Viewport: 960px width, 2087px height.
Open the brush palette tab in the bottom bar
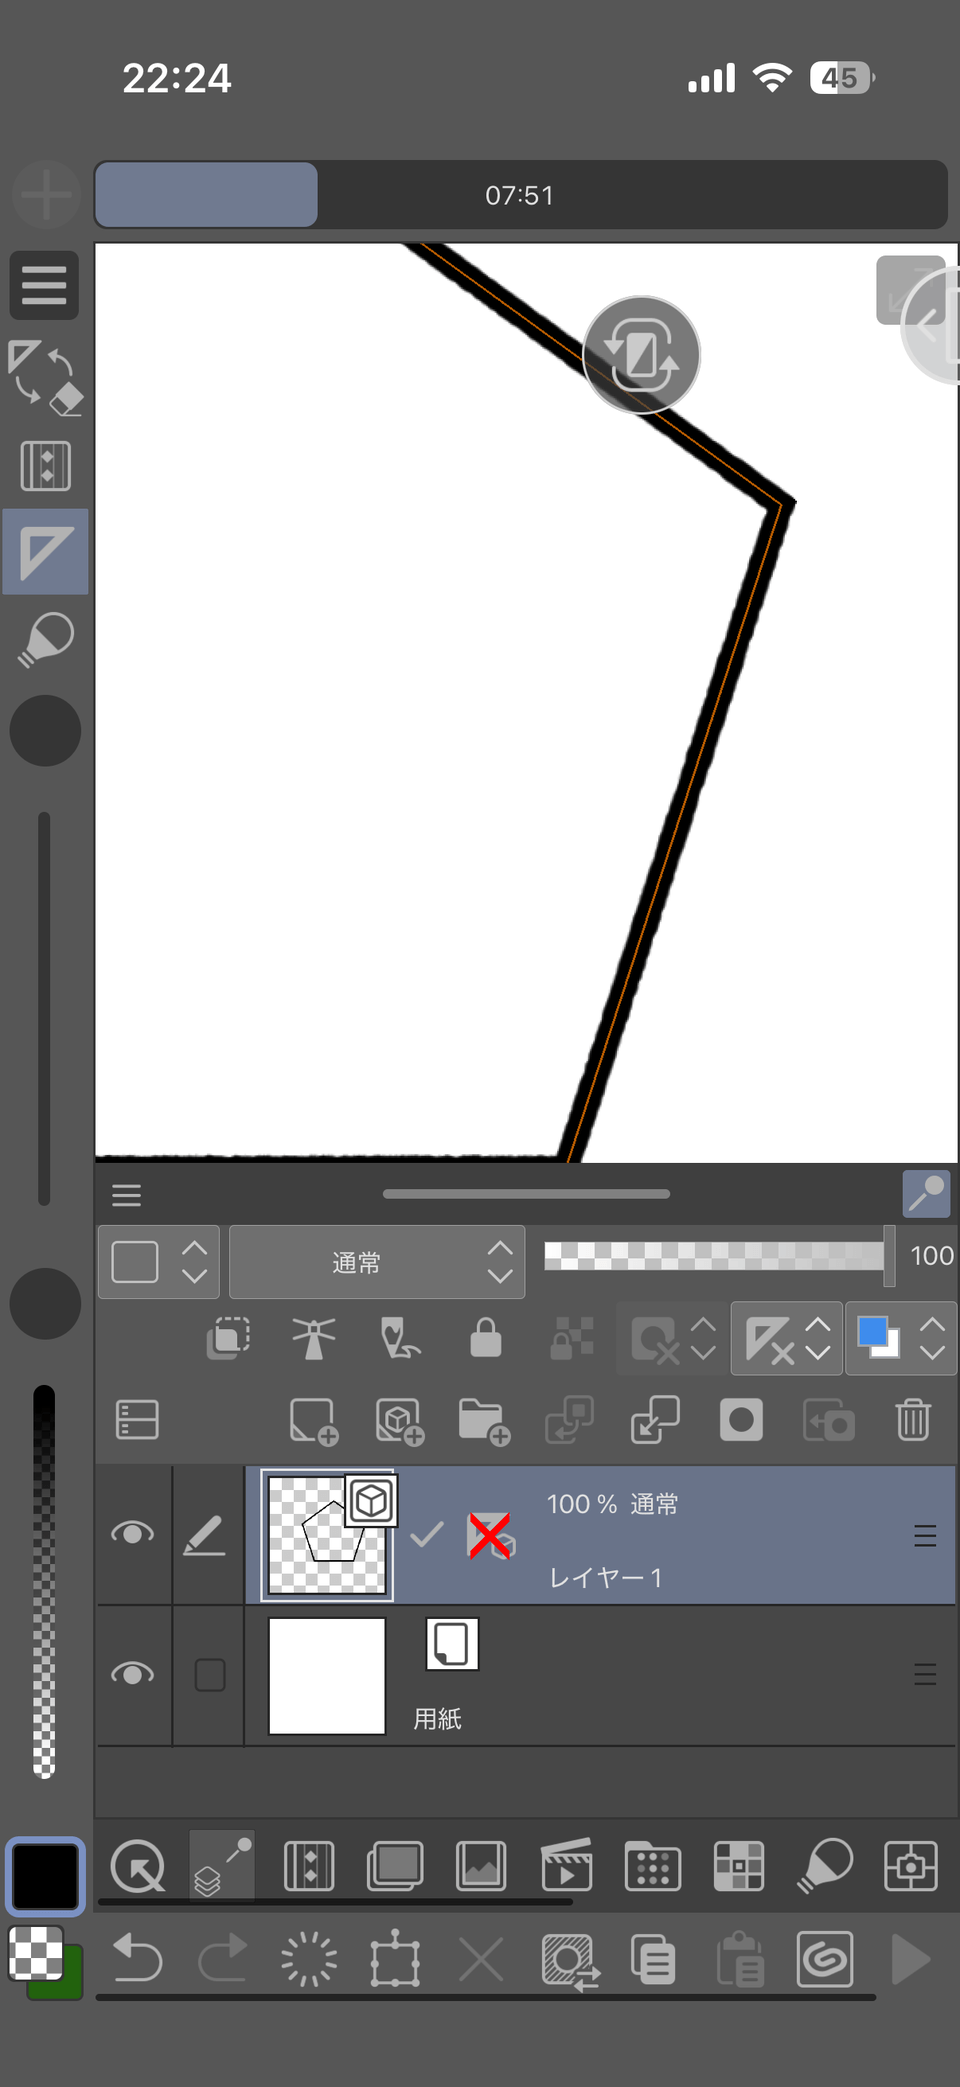(825, 1866)
